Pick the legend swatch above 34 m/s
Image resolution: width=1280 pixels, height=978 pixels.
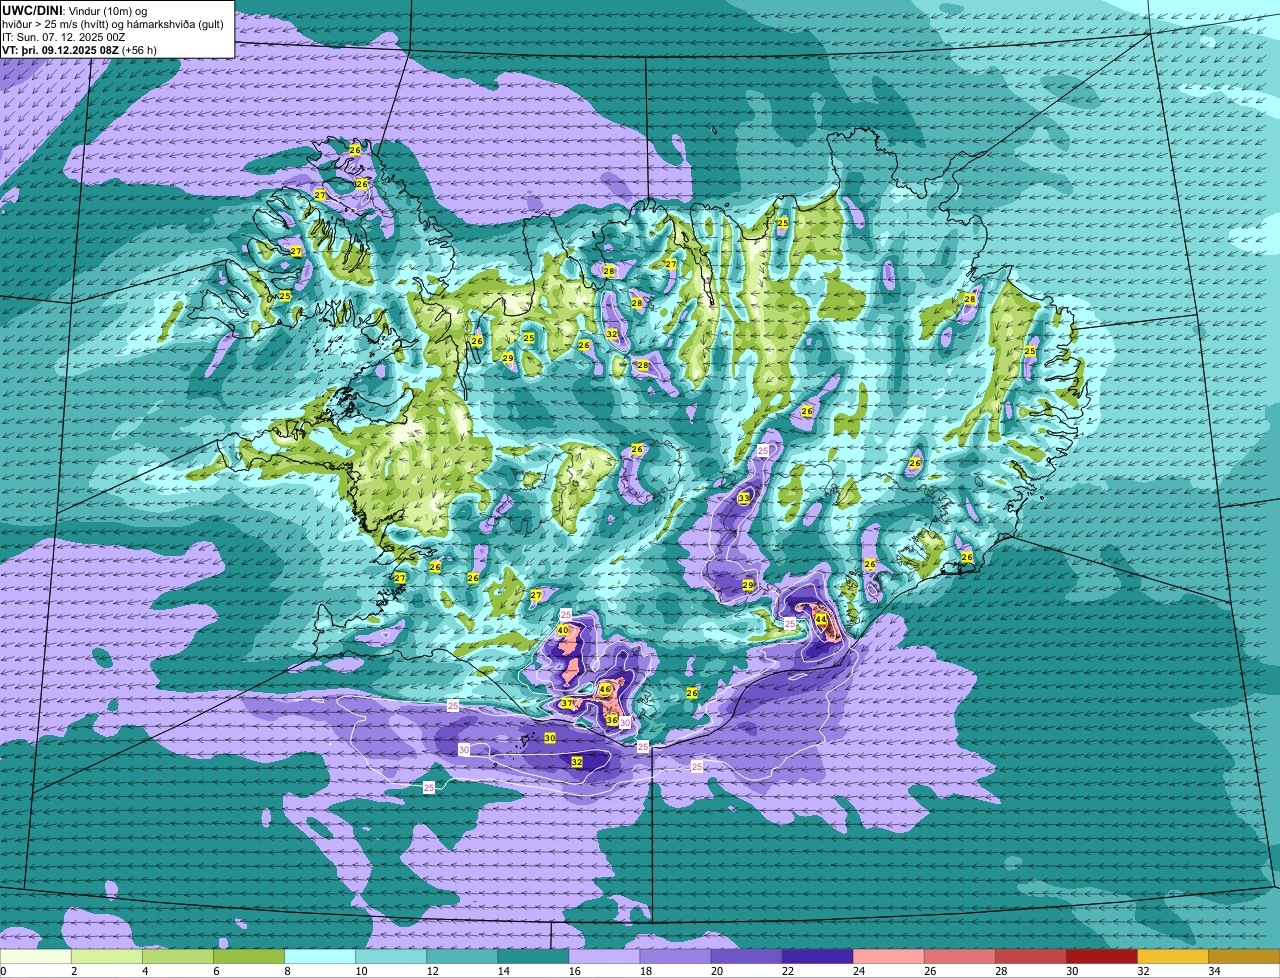(1244, 957)
